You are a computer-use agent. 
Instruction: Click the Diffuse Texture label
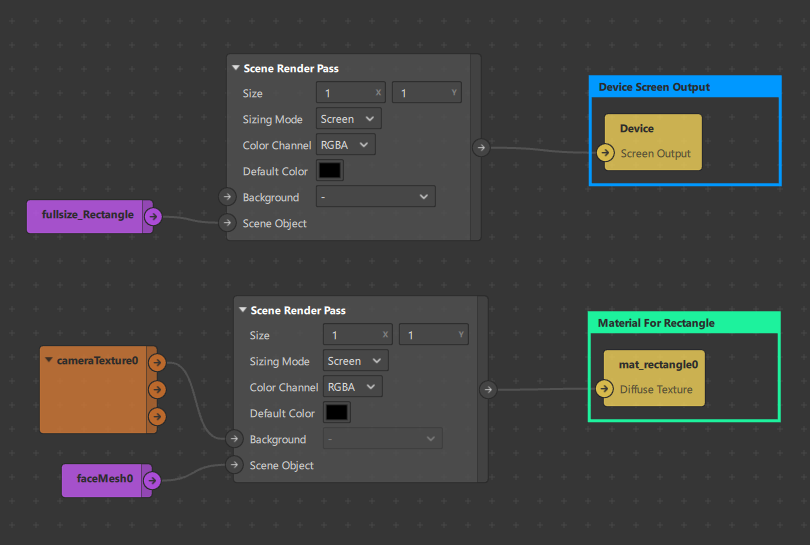pos(656,390)
